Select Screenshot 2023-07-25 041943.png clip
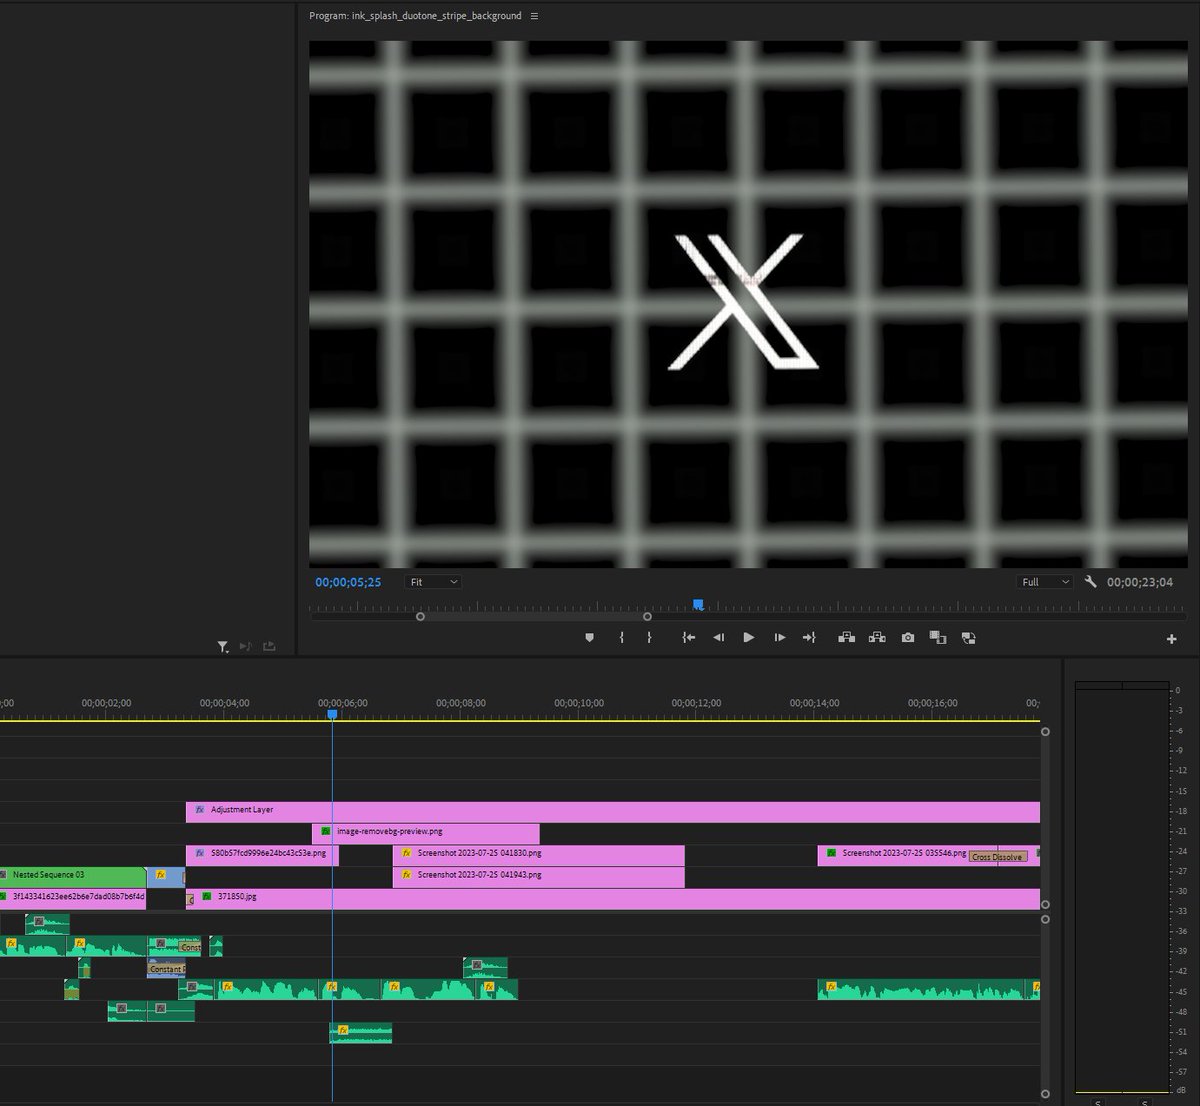This screenshot has height=1106, width=1200. coord(539,876)
